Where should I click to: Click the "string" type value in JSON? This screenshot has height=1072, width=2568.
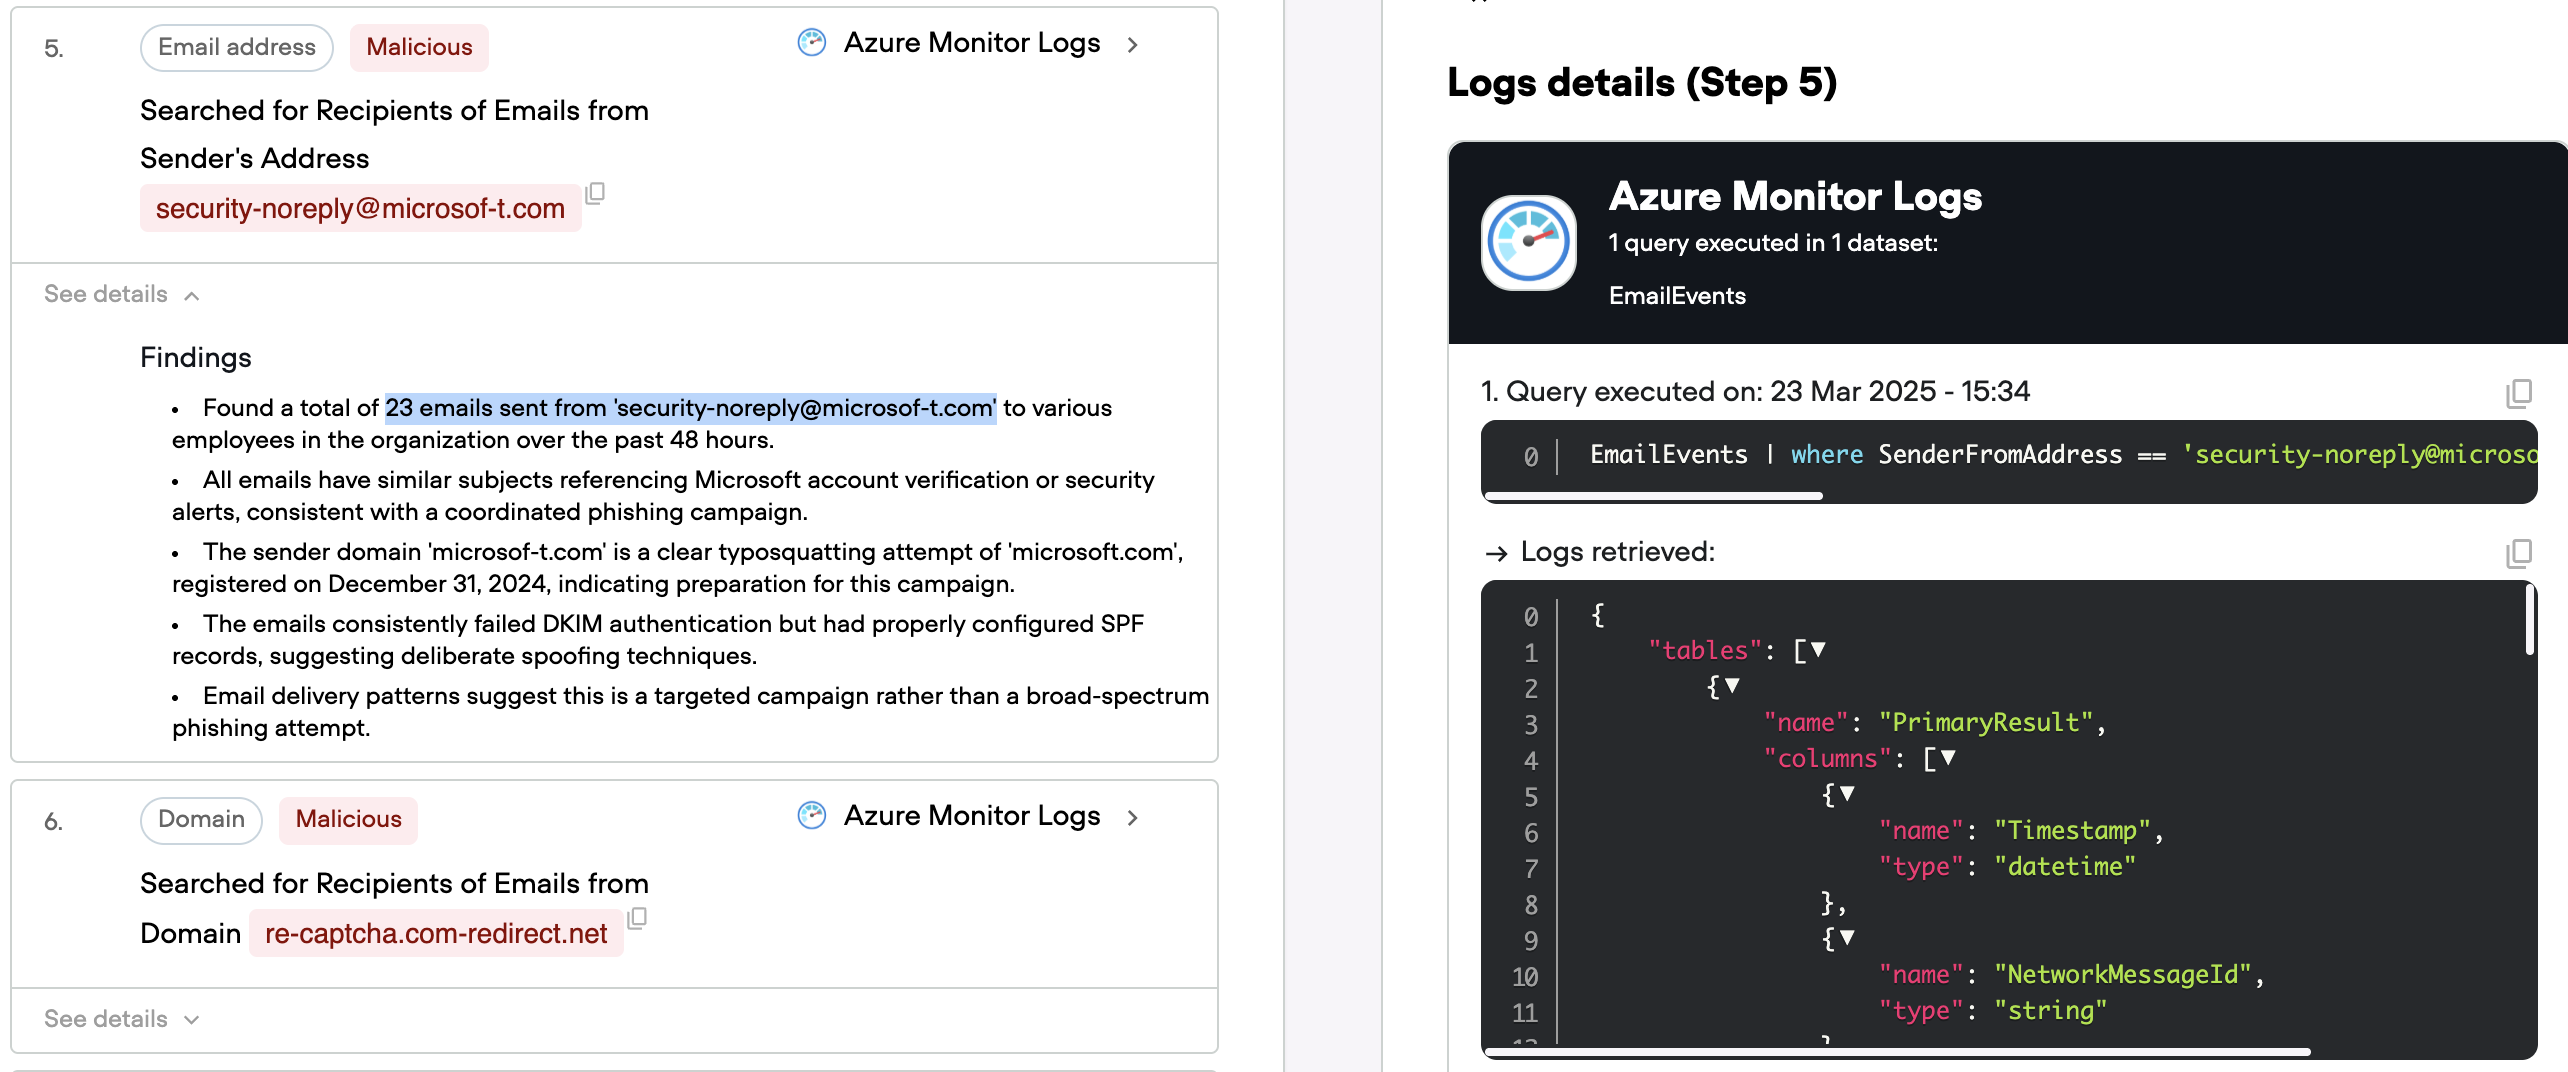click(2050, 1010)
